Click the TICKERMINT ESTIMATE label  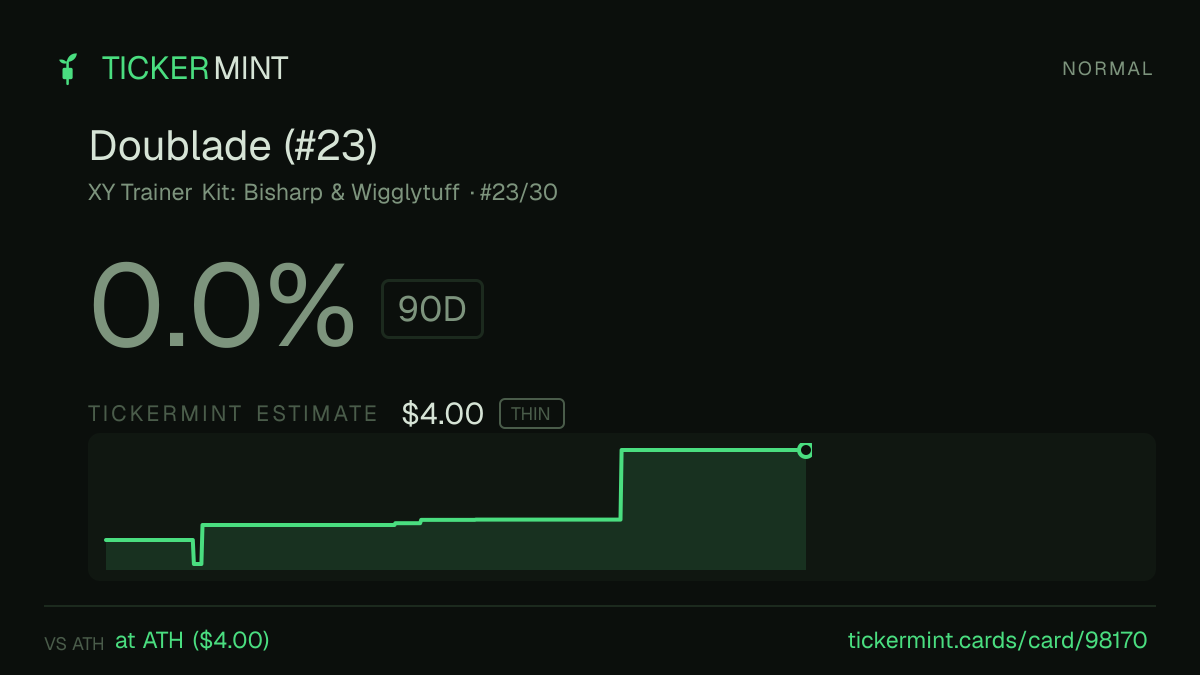click(233, 414)
